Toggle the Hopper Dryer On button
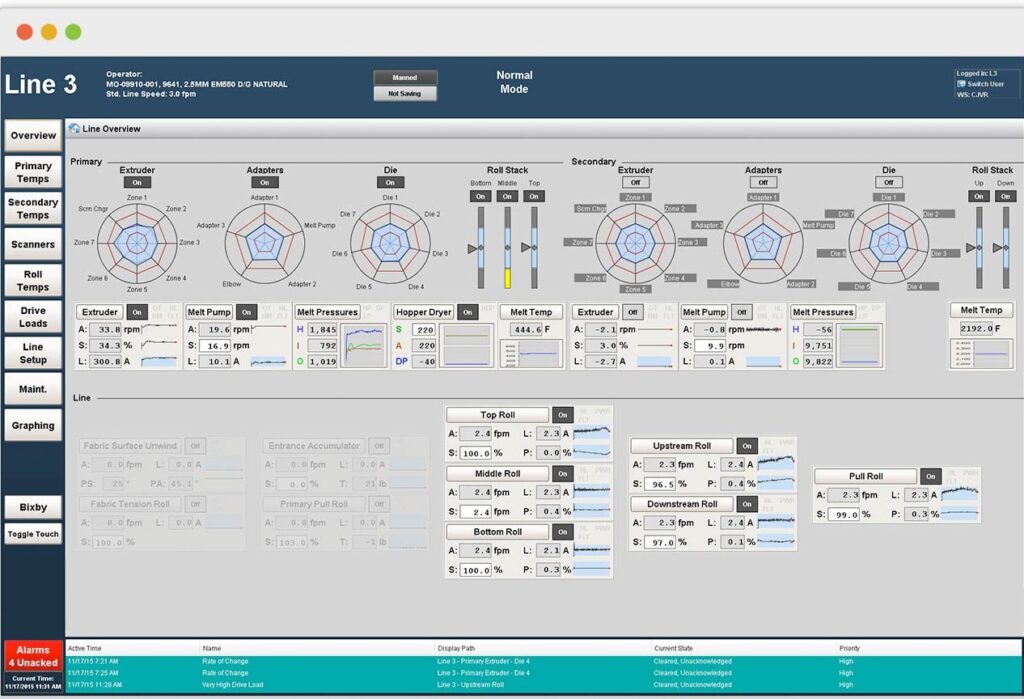Viewport: 1024px width, 699px height. coord(468,312)
